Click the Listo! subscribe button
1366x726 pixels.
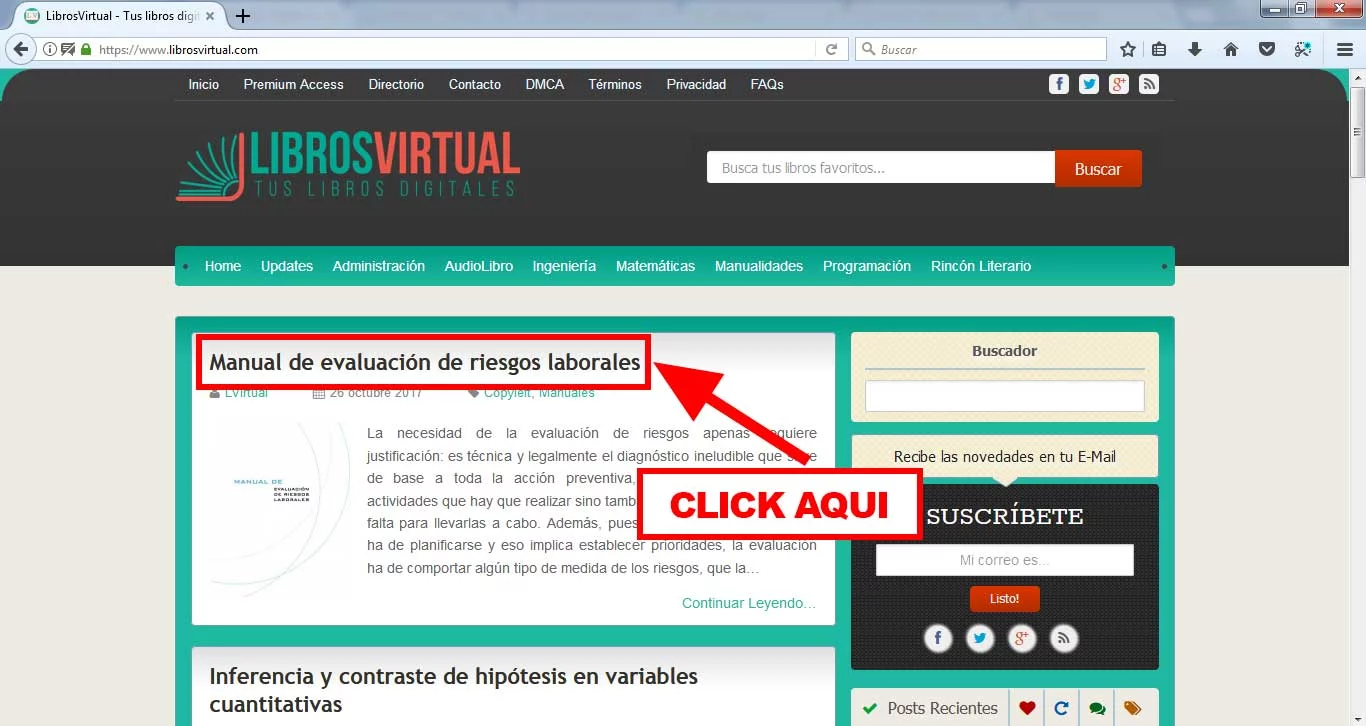point(1005,599)
